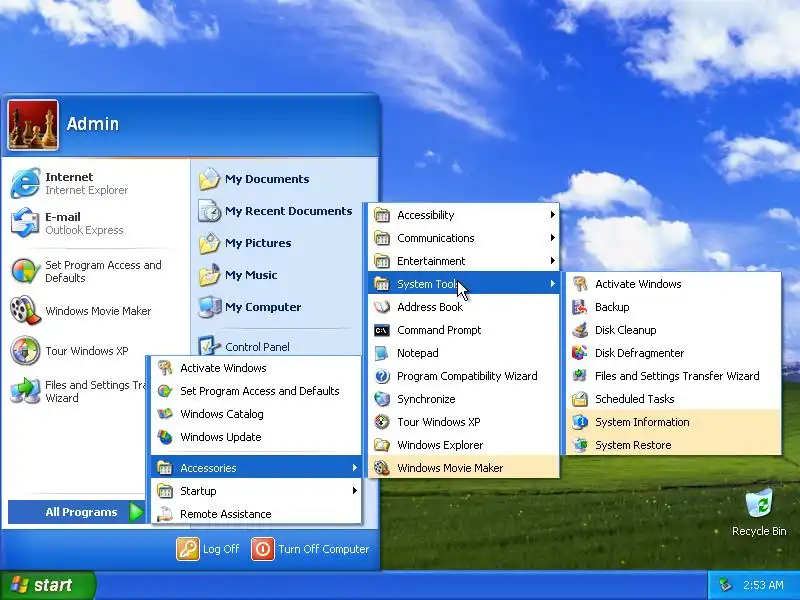This screenshot has height=600, width=800.
Task: Click the Windows Update icon
Action: [x=165, y=437]
